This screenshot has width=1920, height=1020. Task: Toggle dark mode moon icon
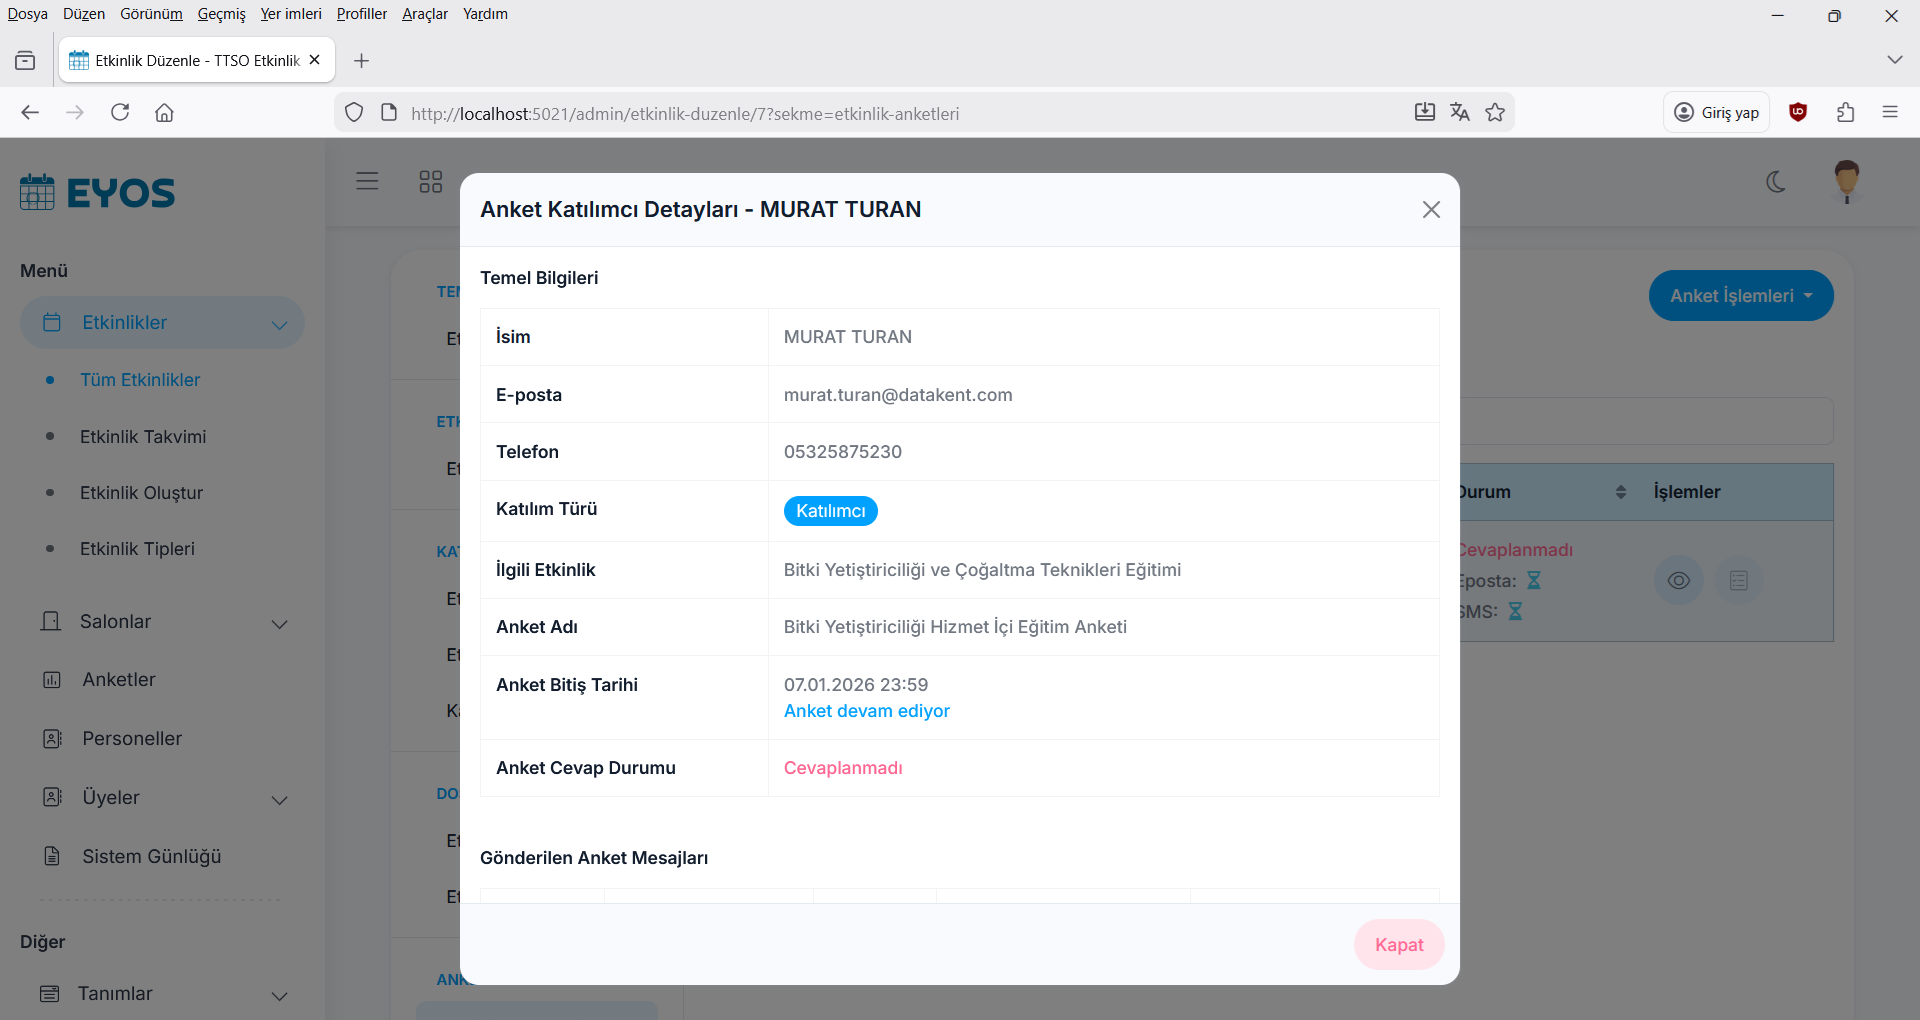(1776, 182)
